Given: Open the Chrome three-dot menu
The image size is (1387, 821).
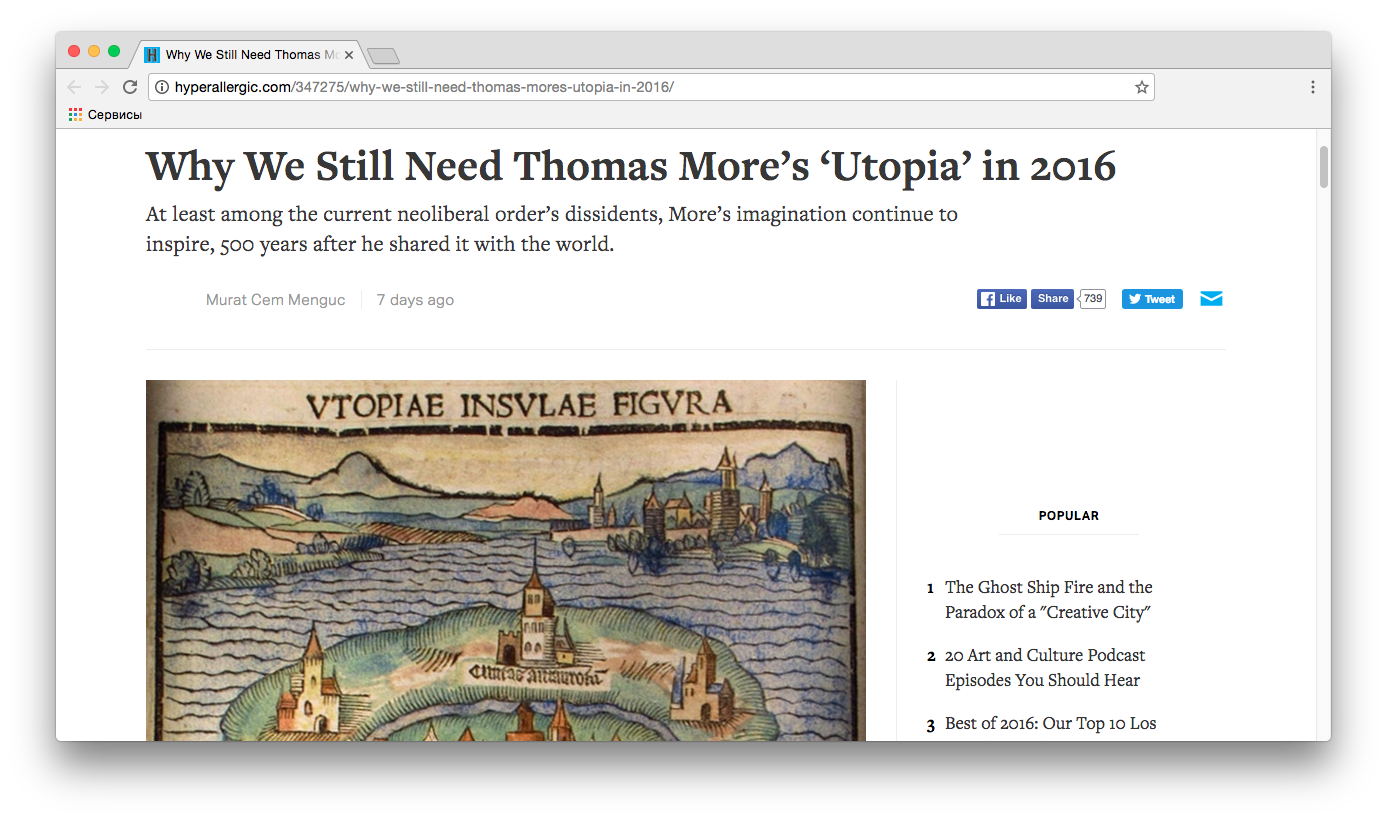Looking at the screenshot, I should [x=1312, y=87].
